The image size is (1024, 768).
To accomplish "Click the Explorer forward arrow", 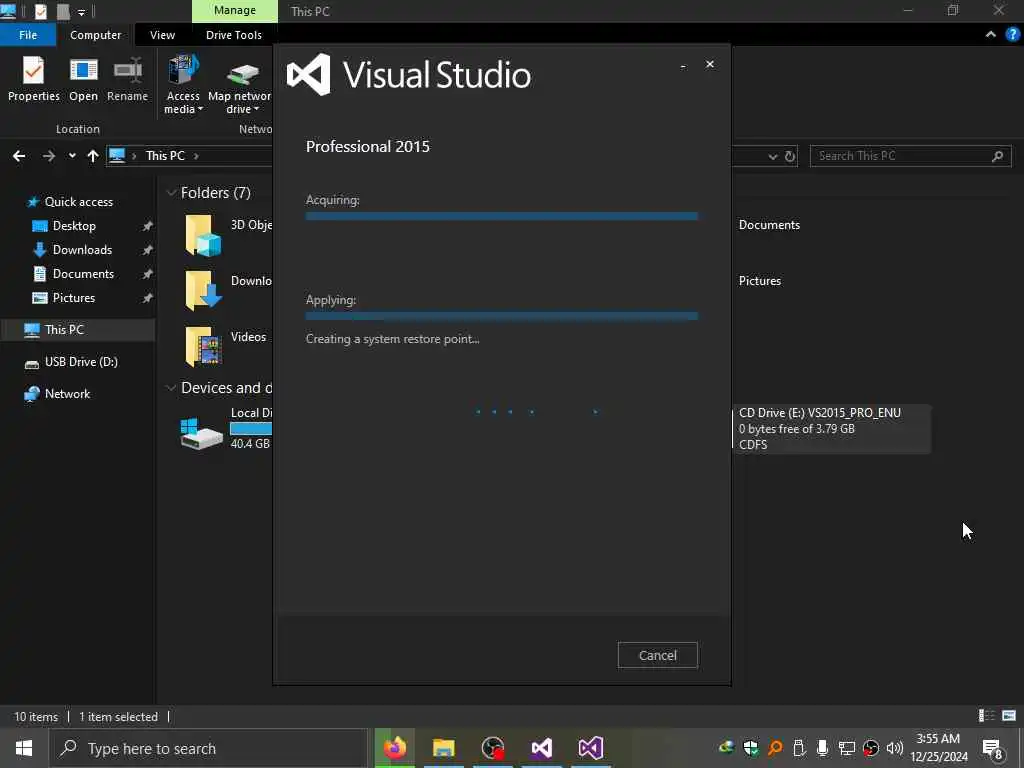I will point(49,155).
